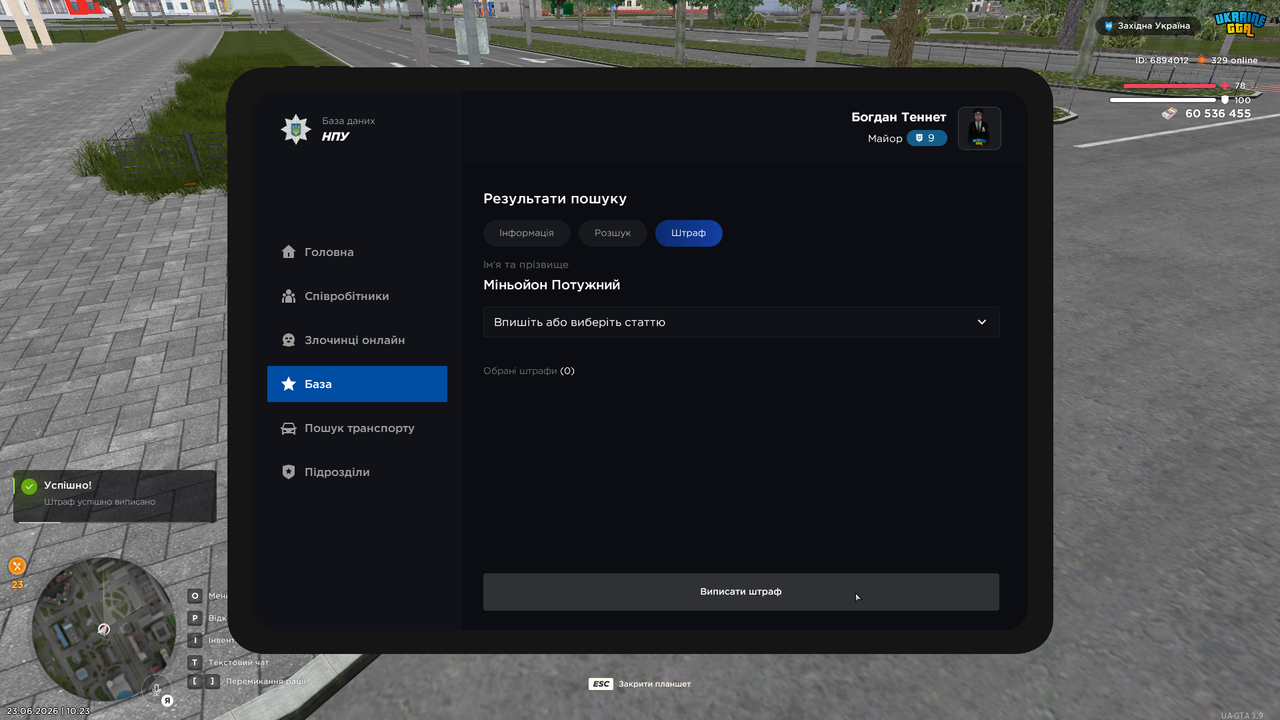Click the red health cross icon
This screenshot has height=720, width=1280.
point(1225,86)
